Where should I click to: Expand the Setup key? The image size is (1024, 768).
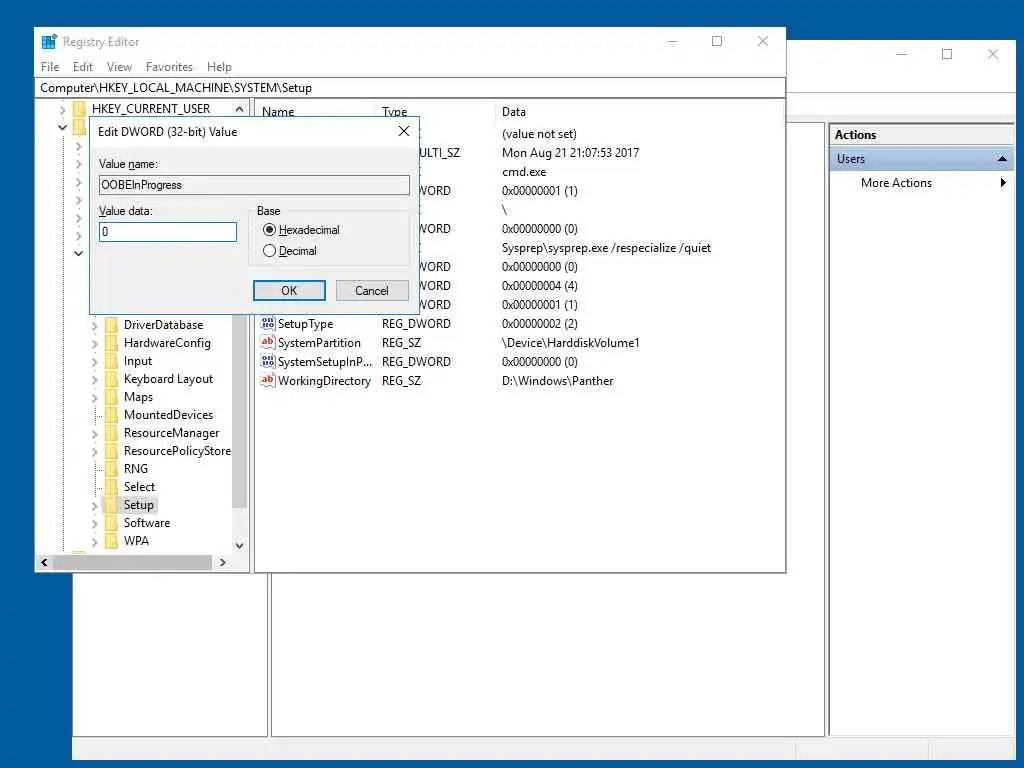pos(95,505)
